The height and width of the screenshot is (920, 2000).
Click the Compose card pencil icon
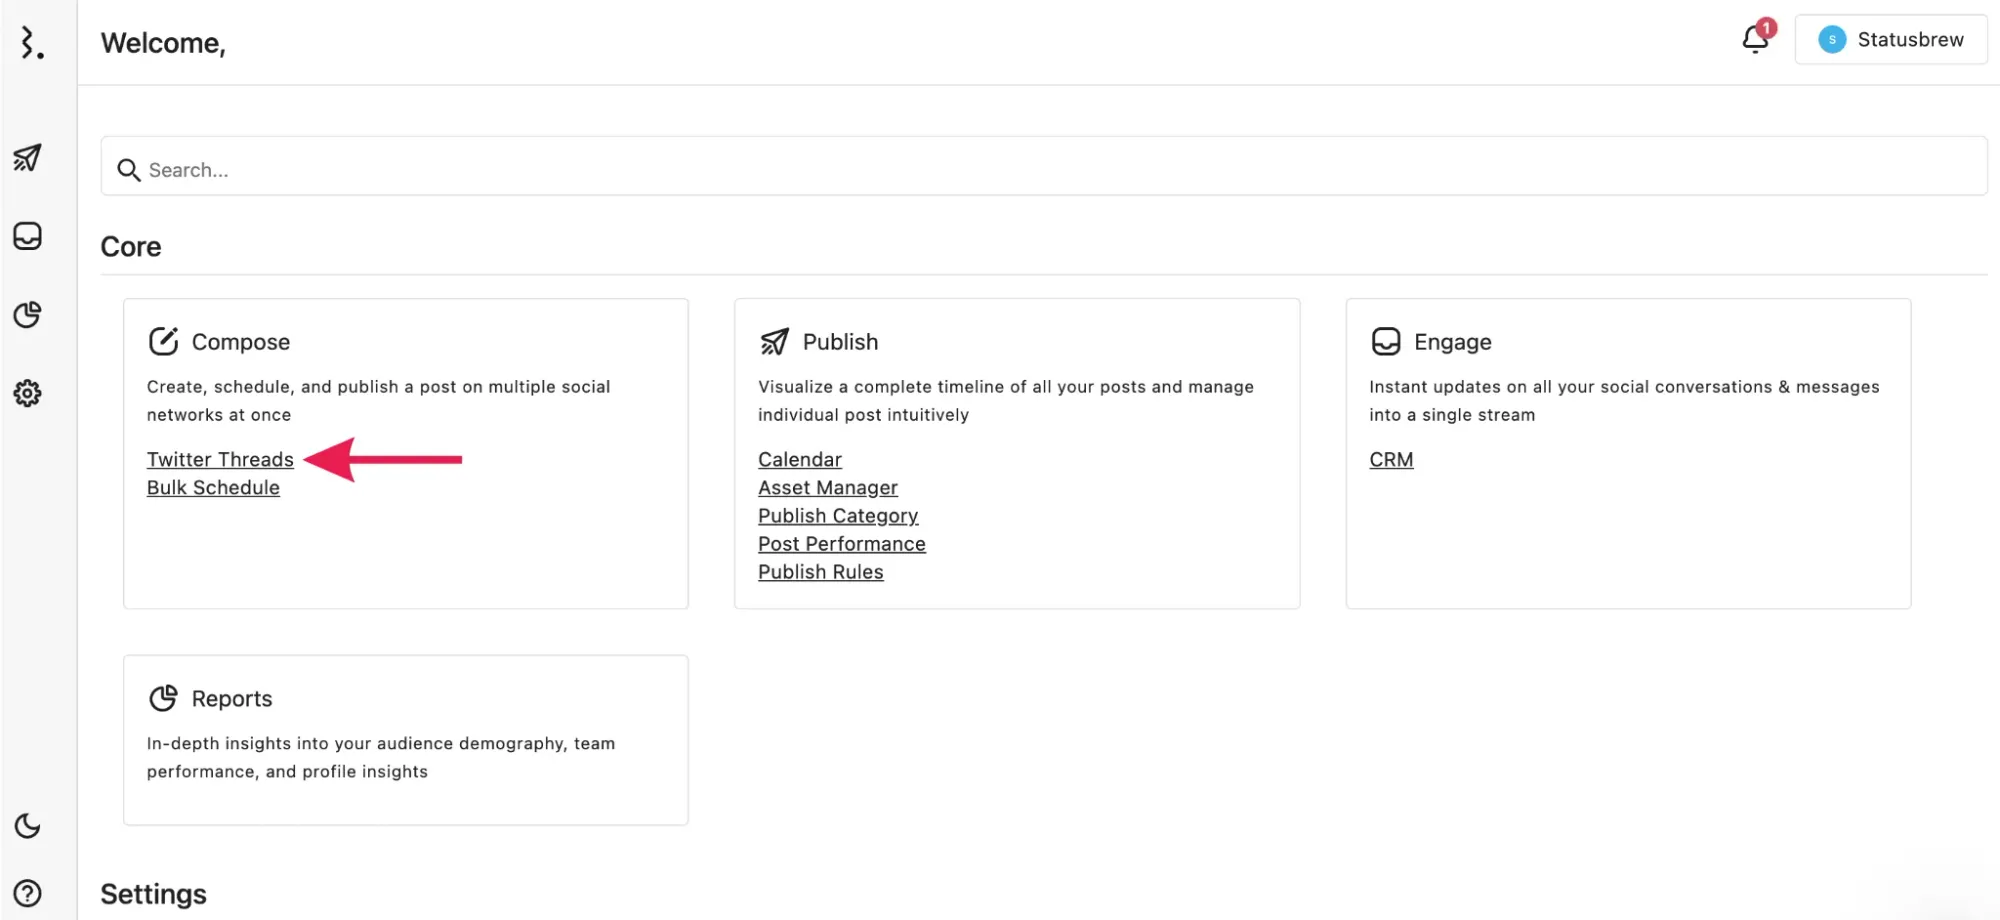(x=163, y=342)
